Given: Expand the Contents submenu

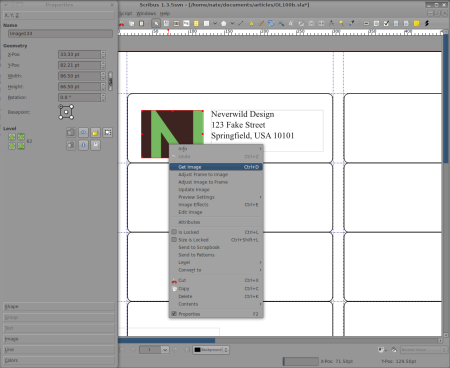Looking at the screenshot, I should click(216, 304).
